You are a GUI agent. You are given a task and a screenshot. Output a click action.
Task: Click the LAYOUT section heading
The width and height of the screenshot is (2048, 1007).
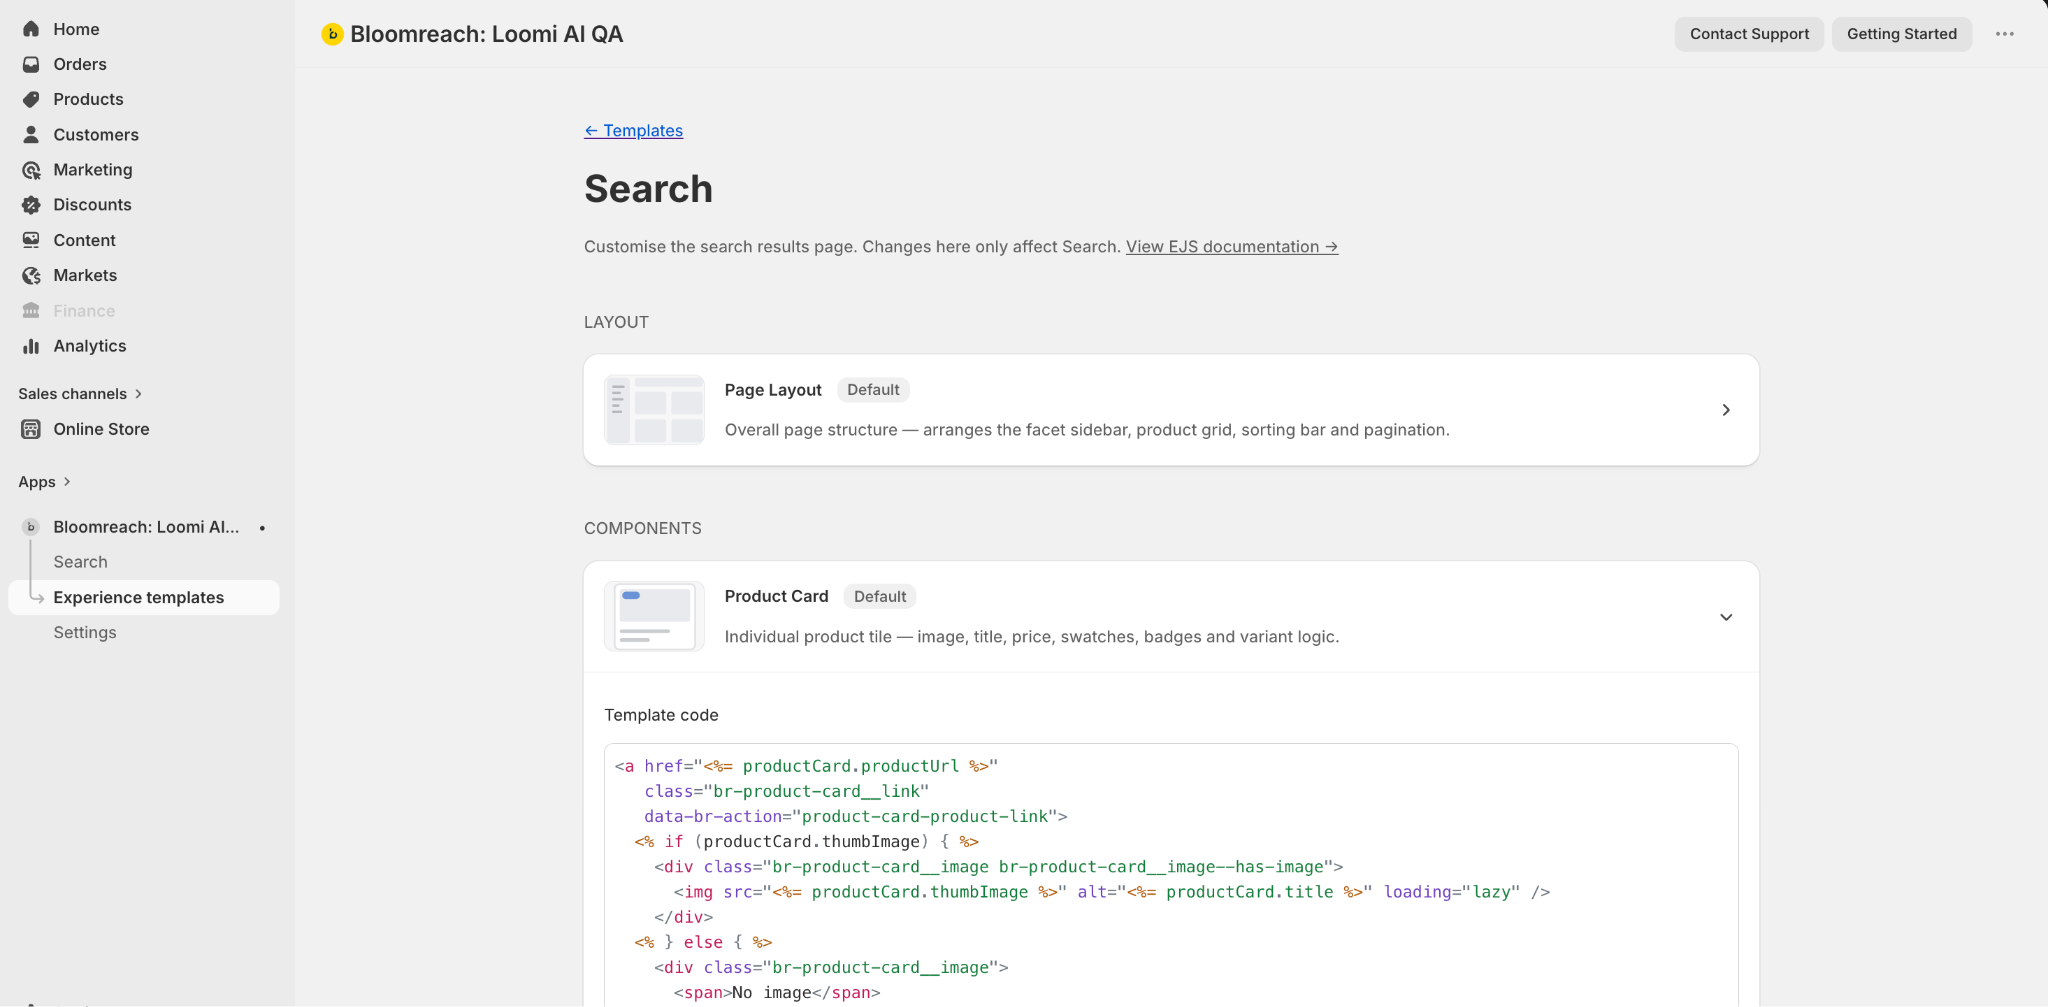(x=616, y=322)
